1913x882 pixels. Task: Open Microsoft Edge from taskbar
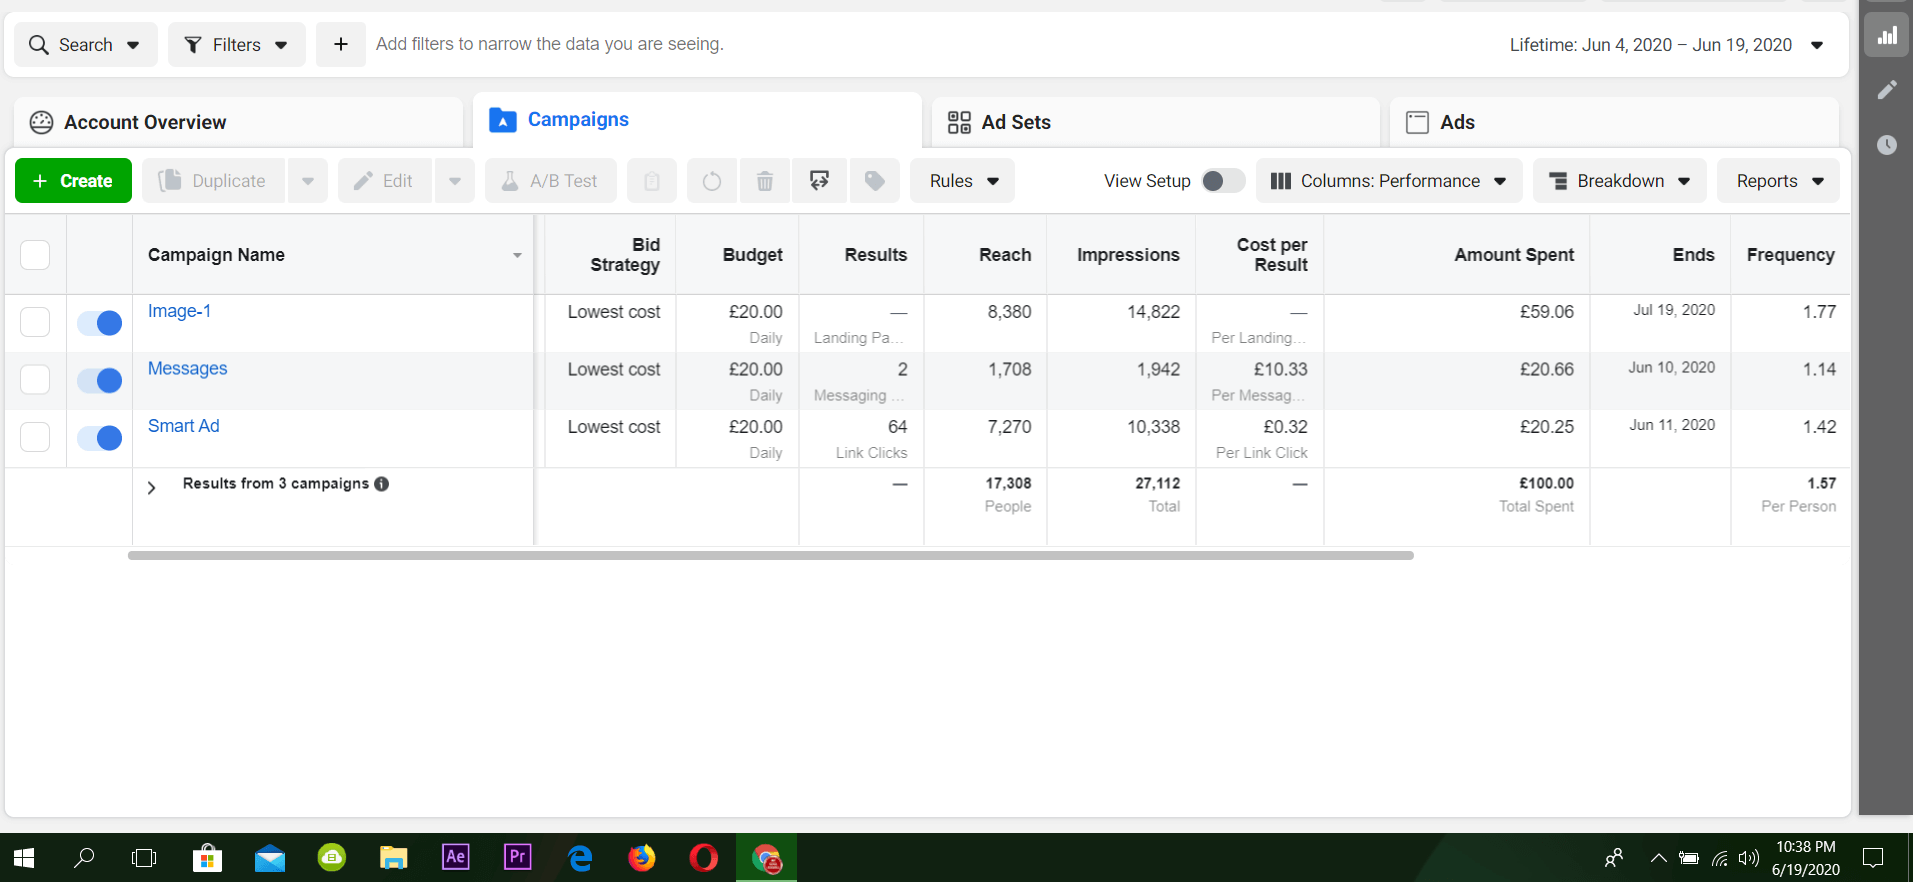click(580, 858)
